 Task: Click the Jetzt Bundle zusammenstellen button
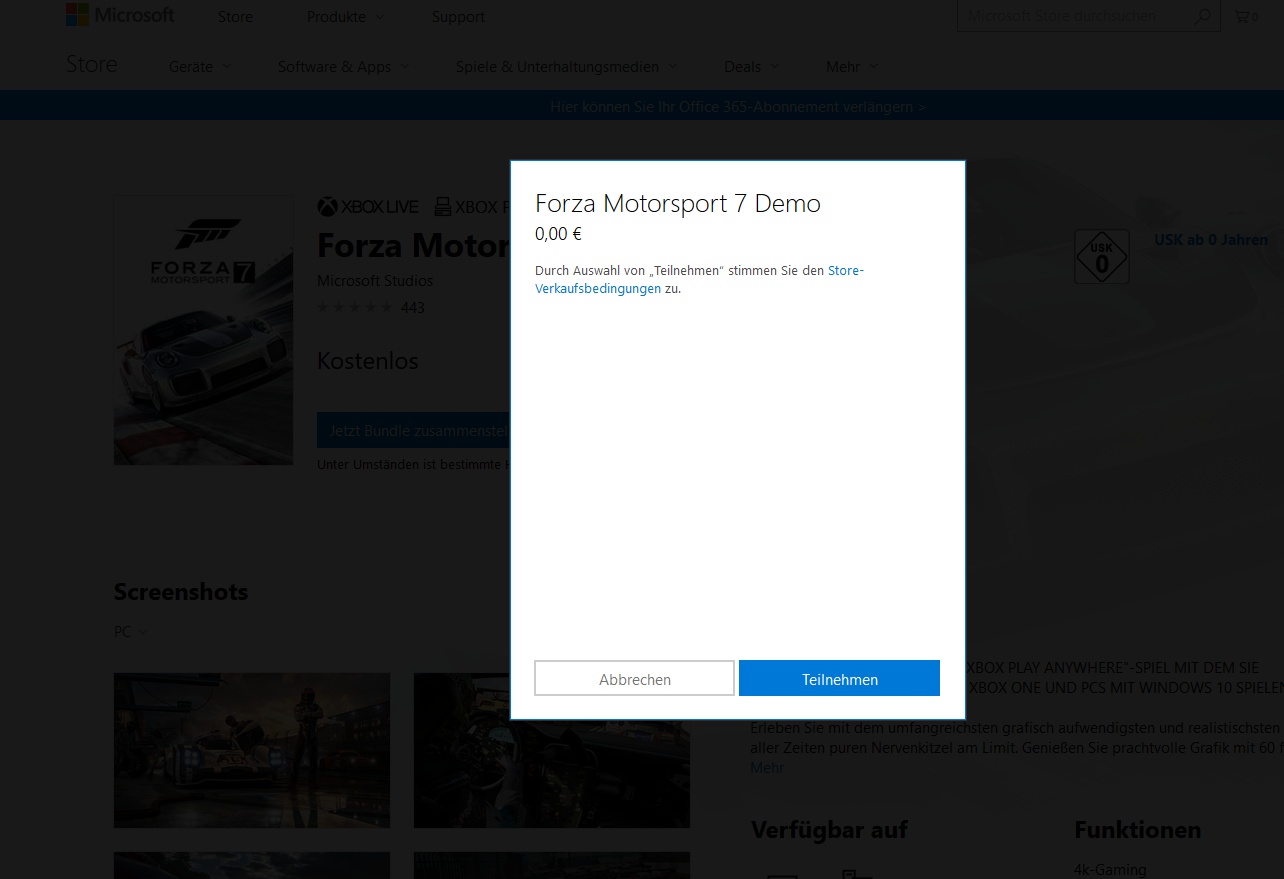(x=414, y=430)
